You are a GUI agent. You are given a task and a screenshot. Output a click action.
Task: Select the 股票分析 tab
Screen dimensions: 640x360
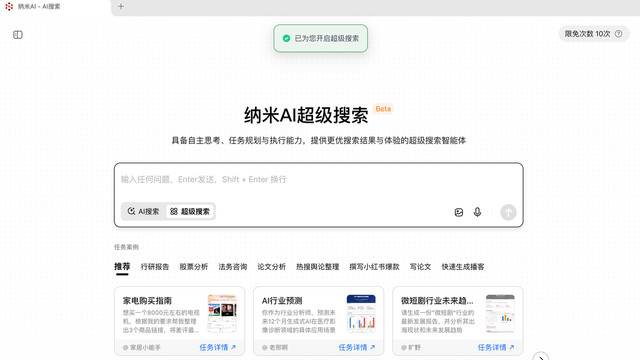coord(194,267)
